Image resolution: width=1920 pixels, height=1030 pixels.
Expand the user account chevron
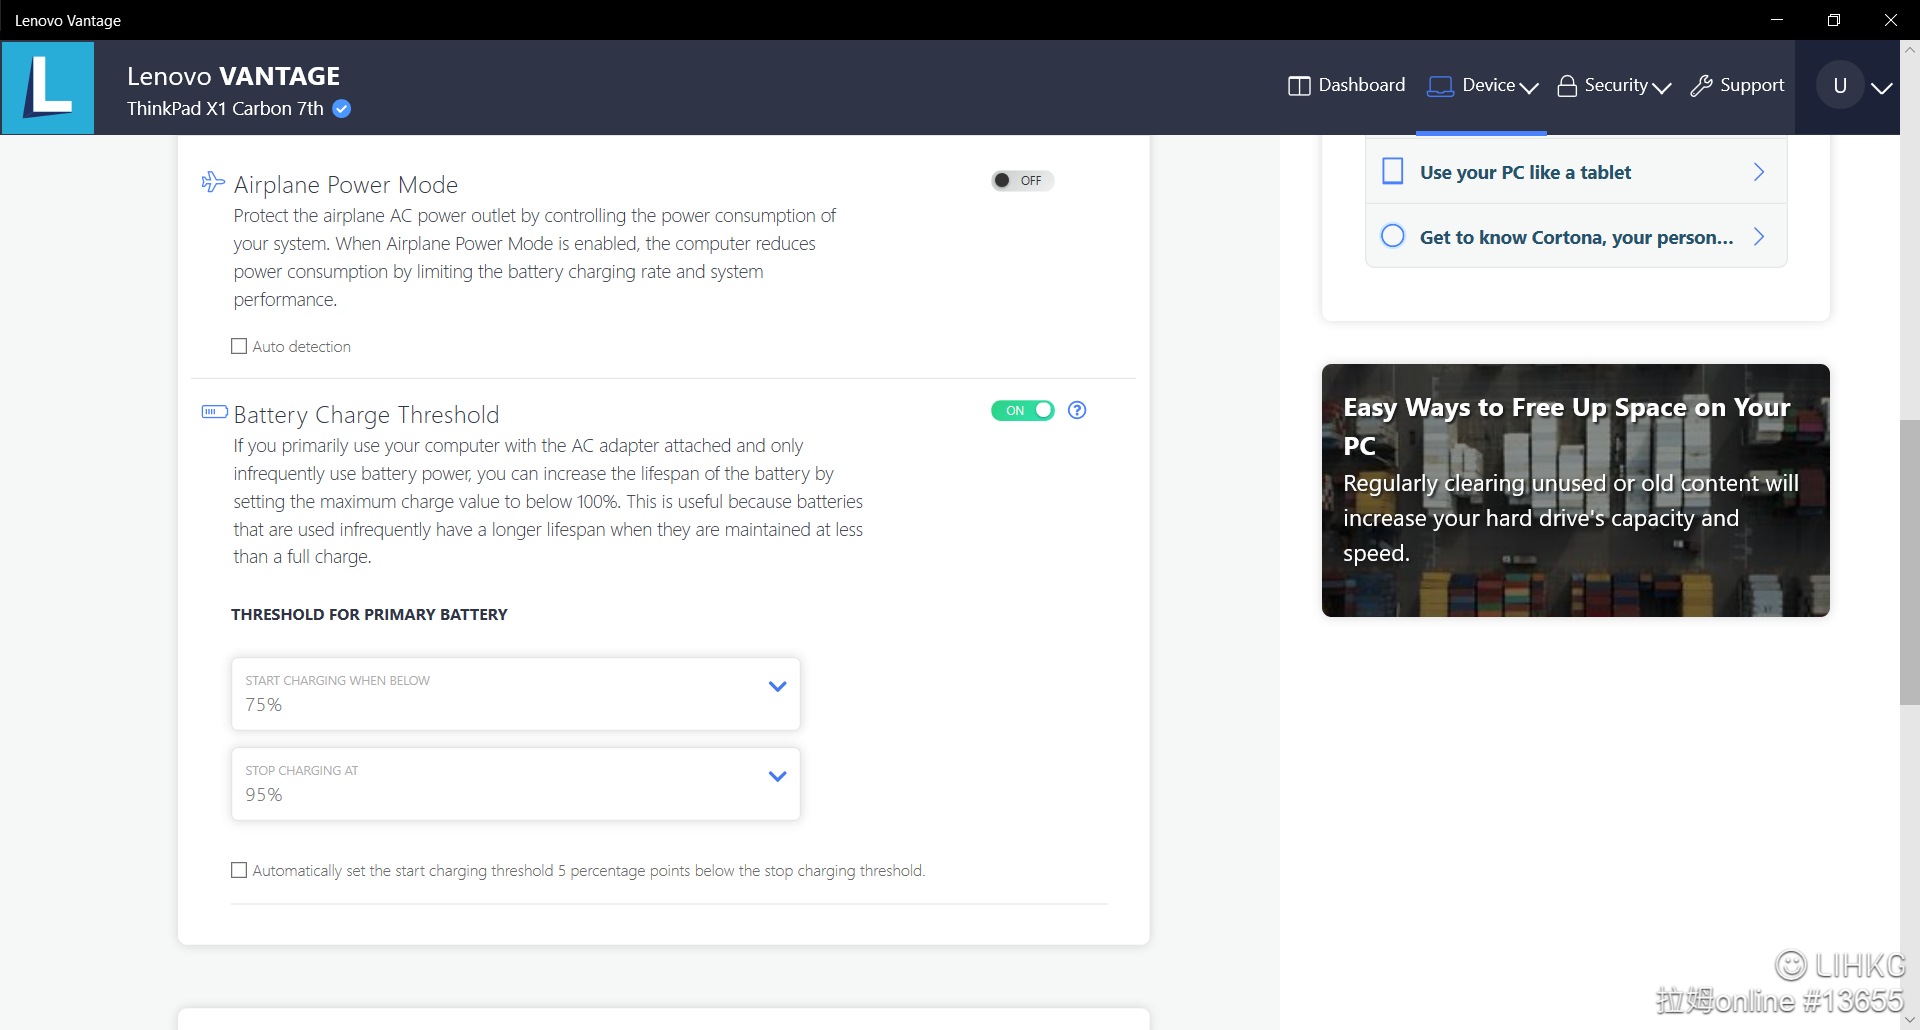click(x=1882, y=88)
